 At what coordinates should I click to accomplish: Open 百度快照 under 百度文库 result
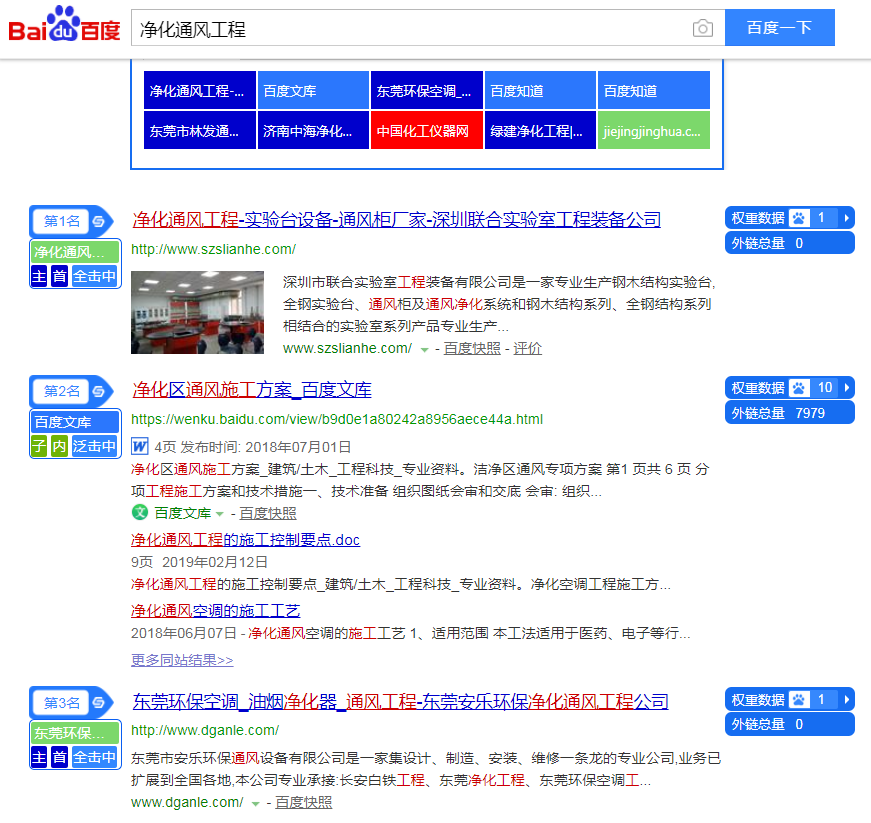coord(268,513)
